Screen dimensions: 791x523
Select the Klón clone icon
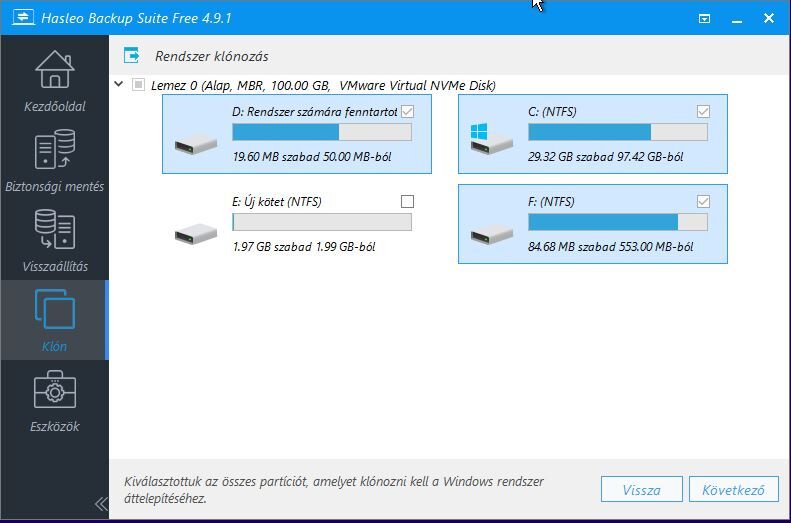(54, 309)
